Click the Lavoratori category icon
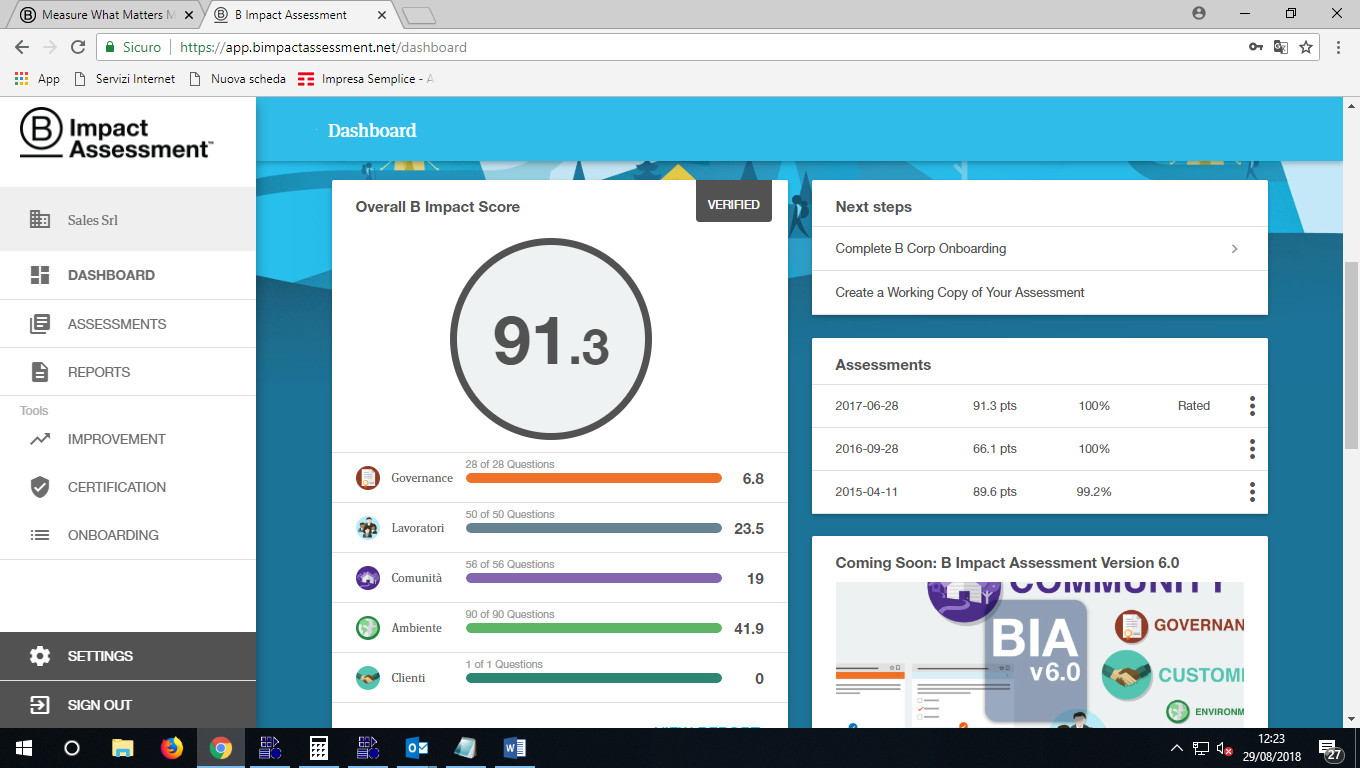Image resolution: width=1360 pixels, height=768 pixels. pyautogui.click(x=368, y=528)
